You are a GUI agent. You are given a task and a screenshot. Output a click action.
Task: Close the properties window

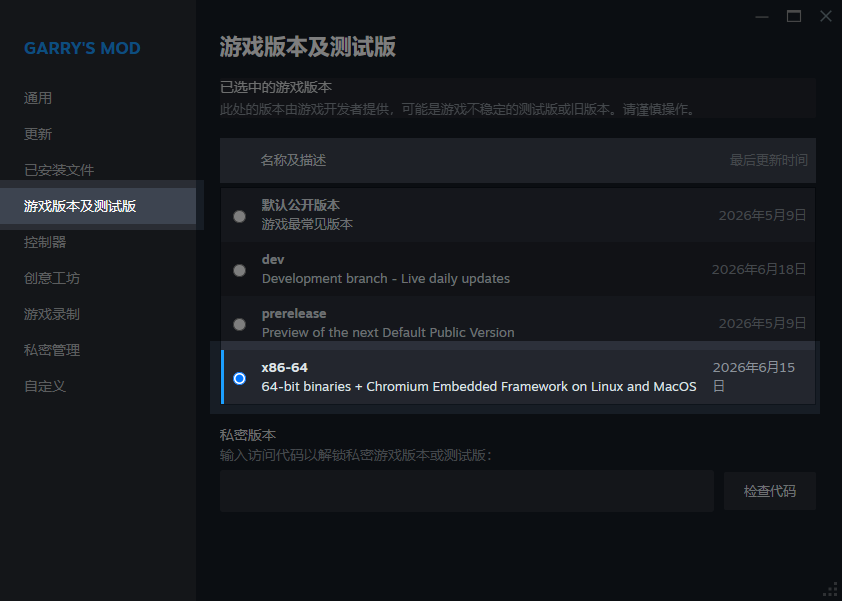pos(826,17)
